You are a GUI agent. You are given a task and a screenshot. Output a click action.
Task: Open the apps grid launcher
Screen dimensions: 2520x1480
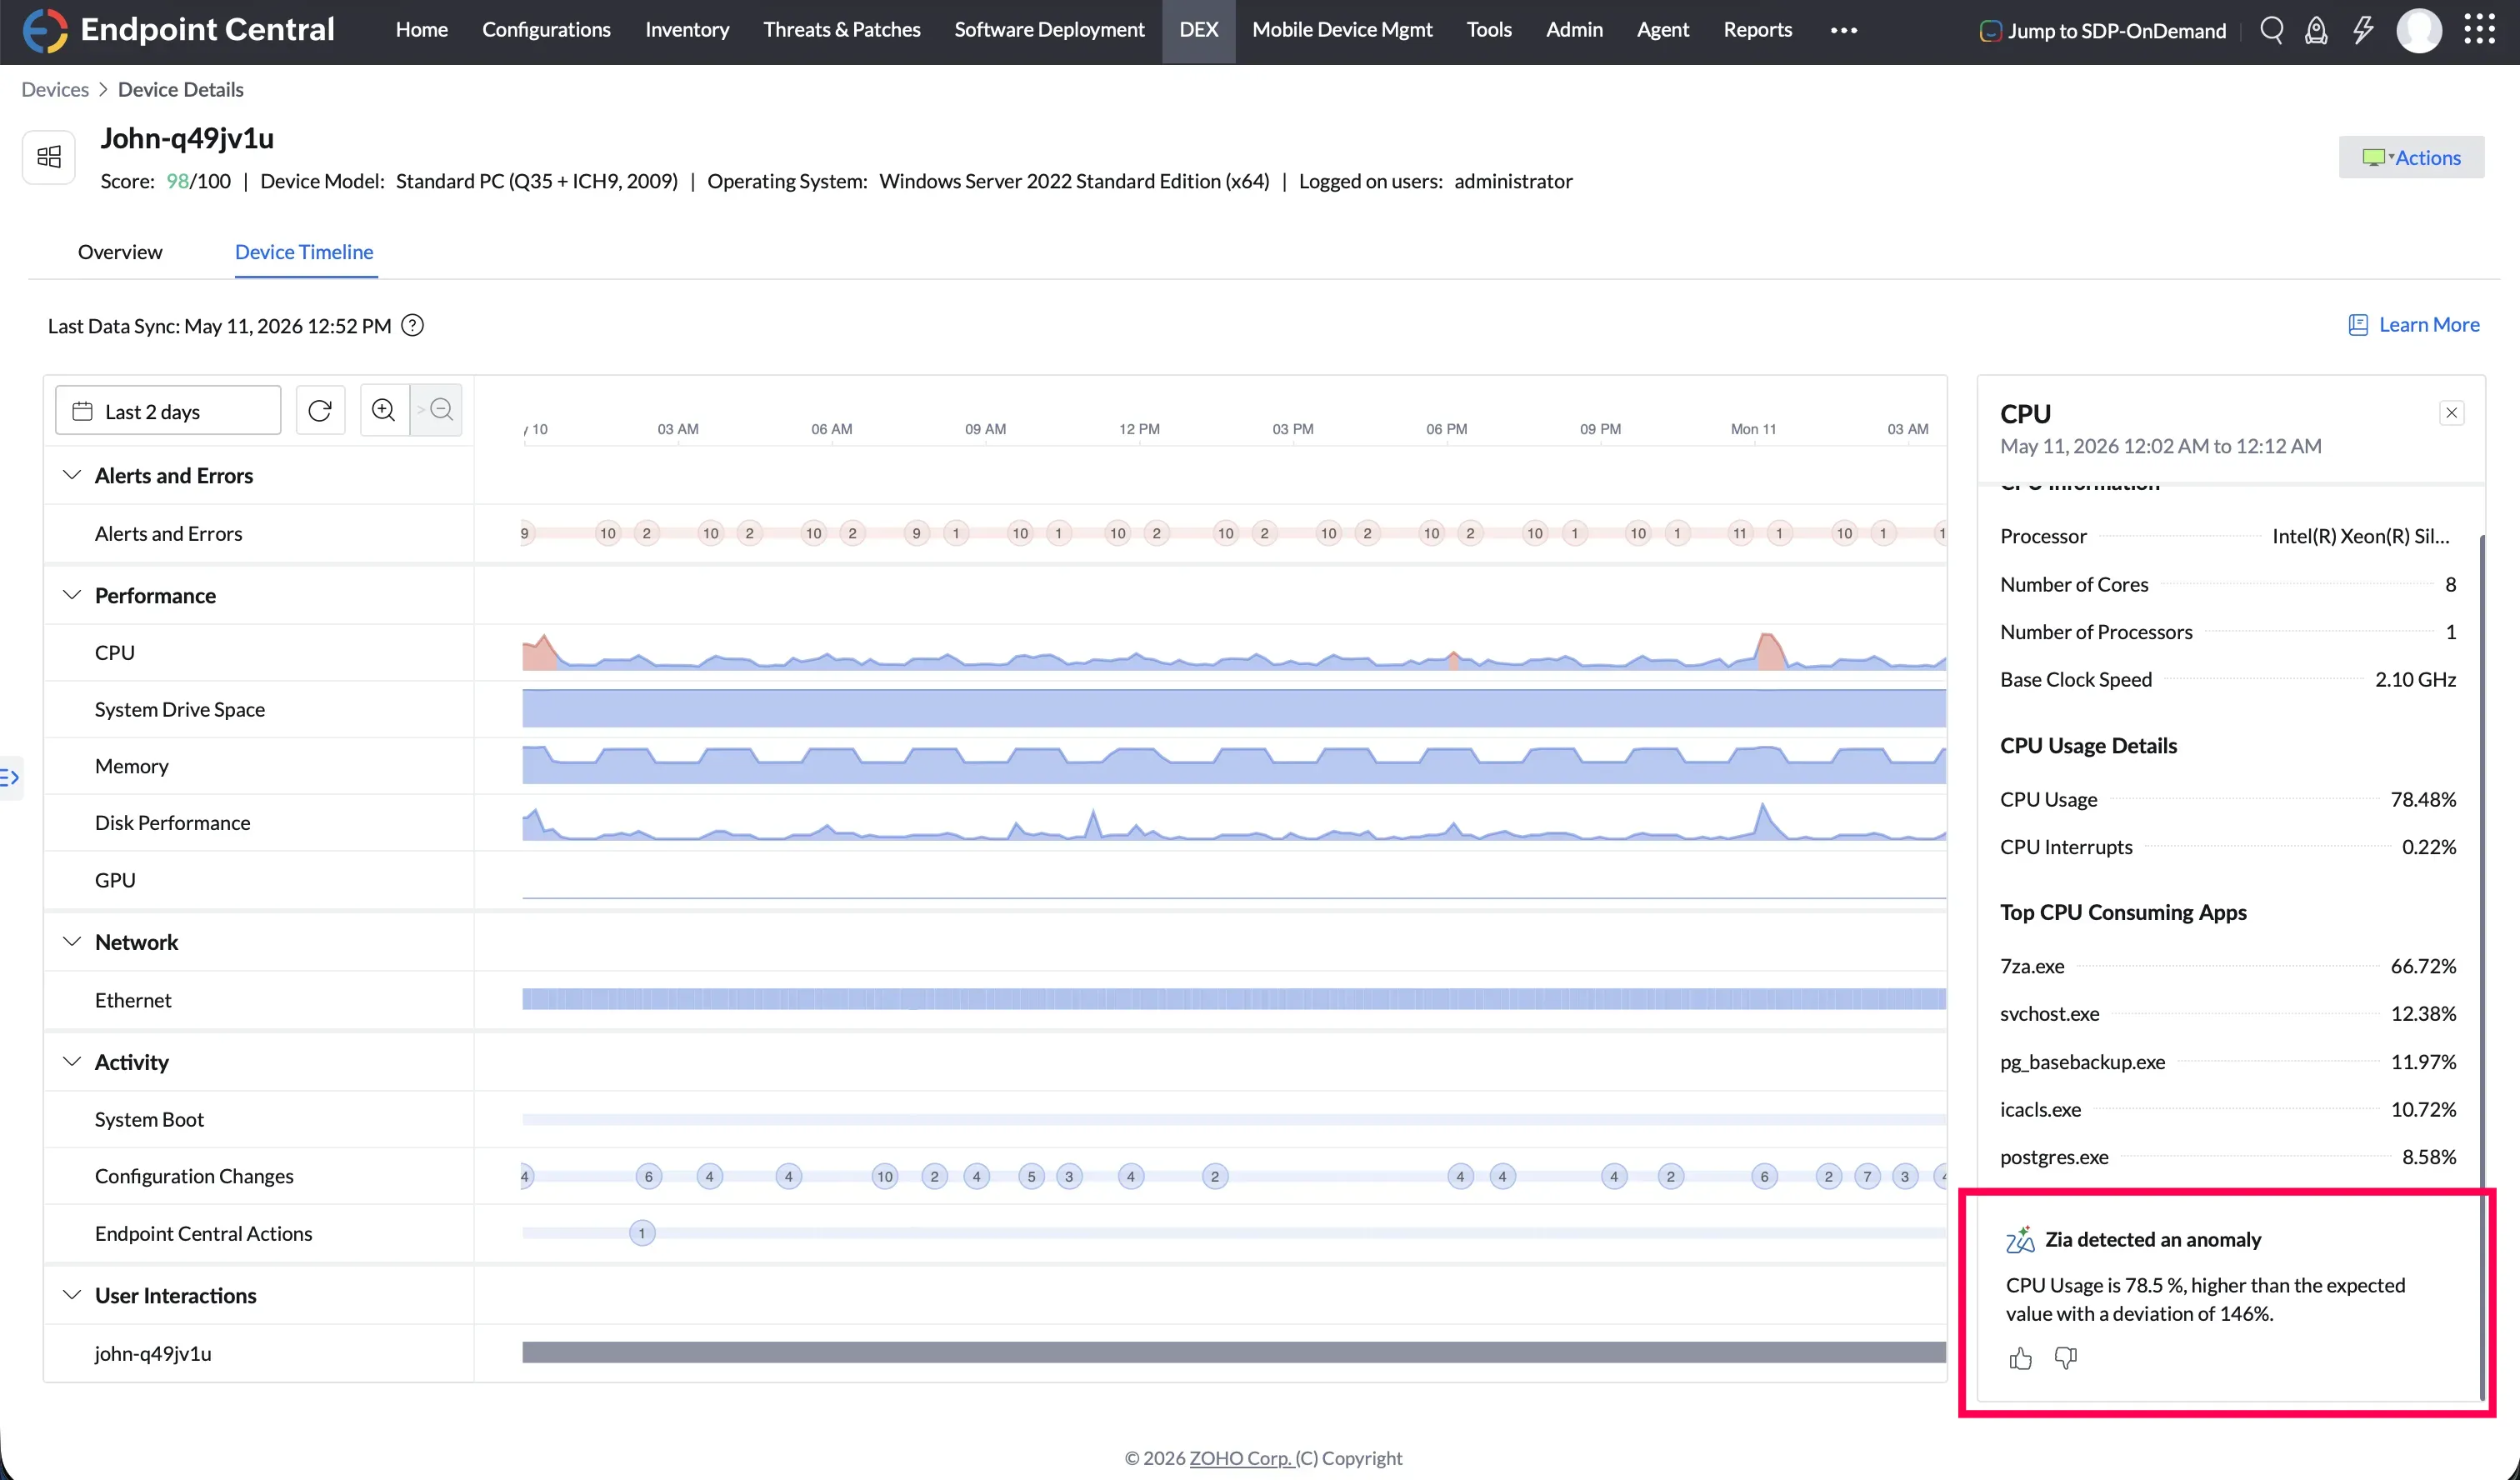coord(2479,29)
